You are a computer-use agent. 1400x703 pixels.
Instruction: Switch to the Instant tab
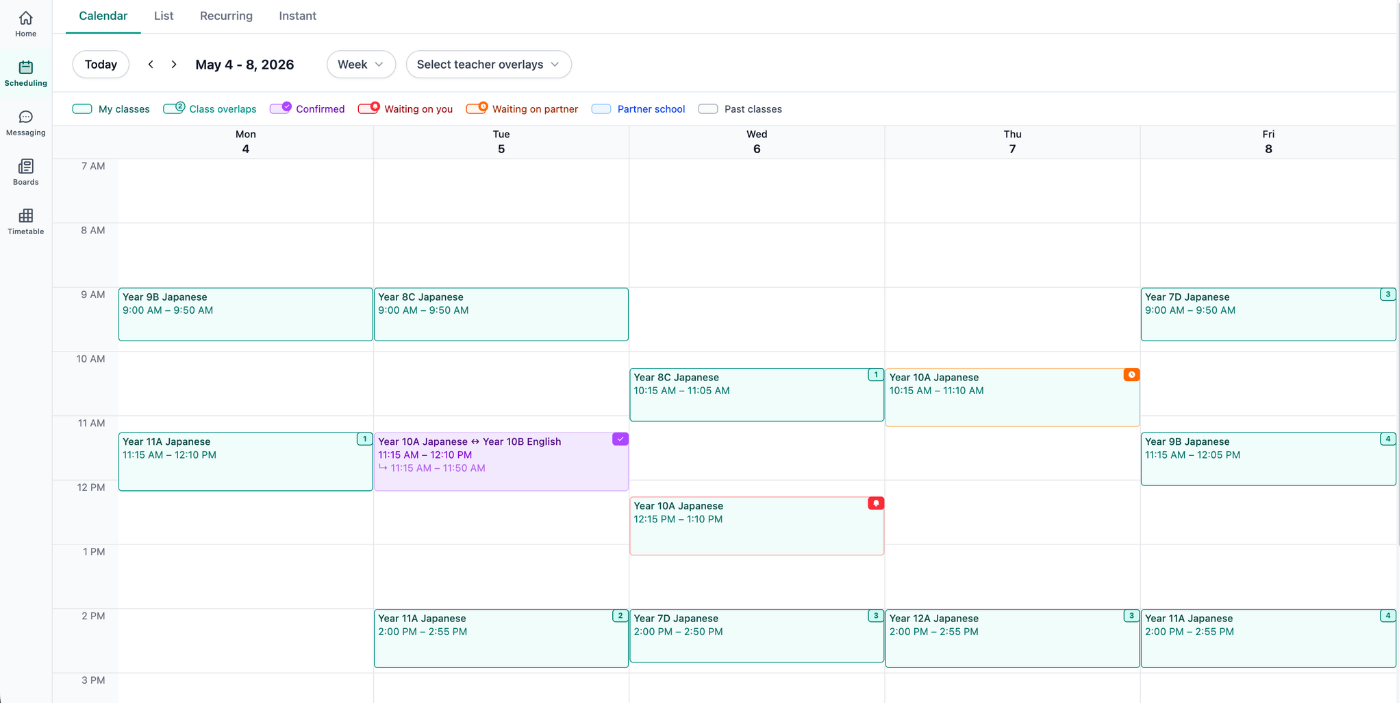coord(298,16)
